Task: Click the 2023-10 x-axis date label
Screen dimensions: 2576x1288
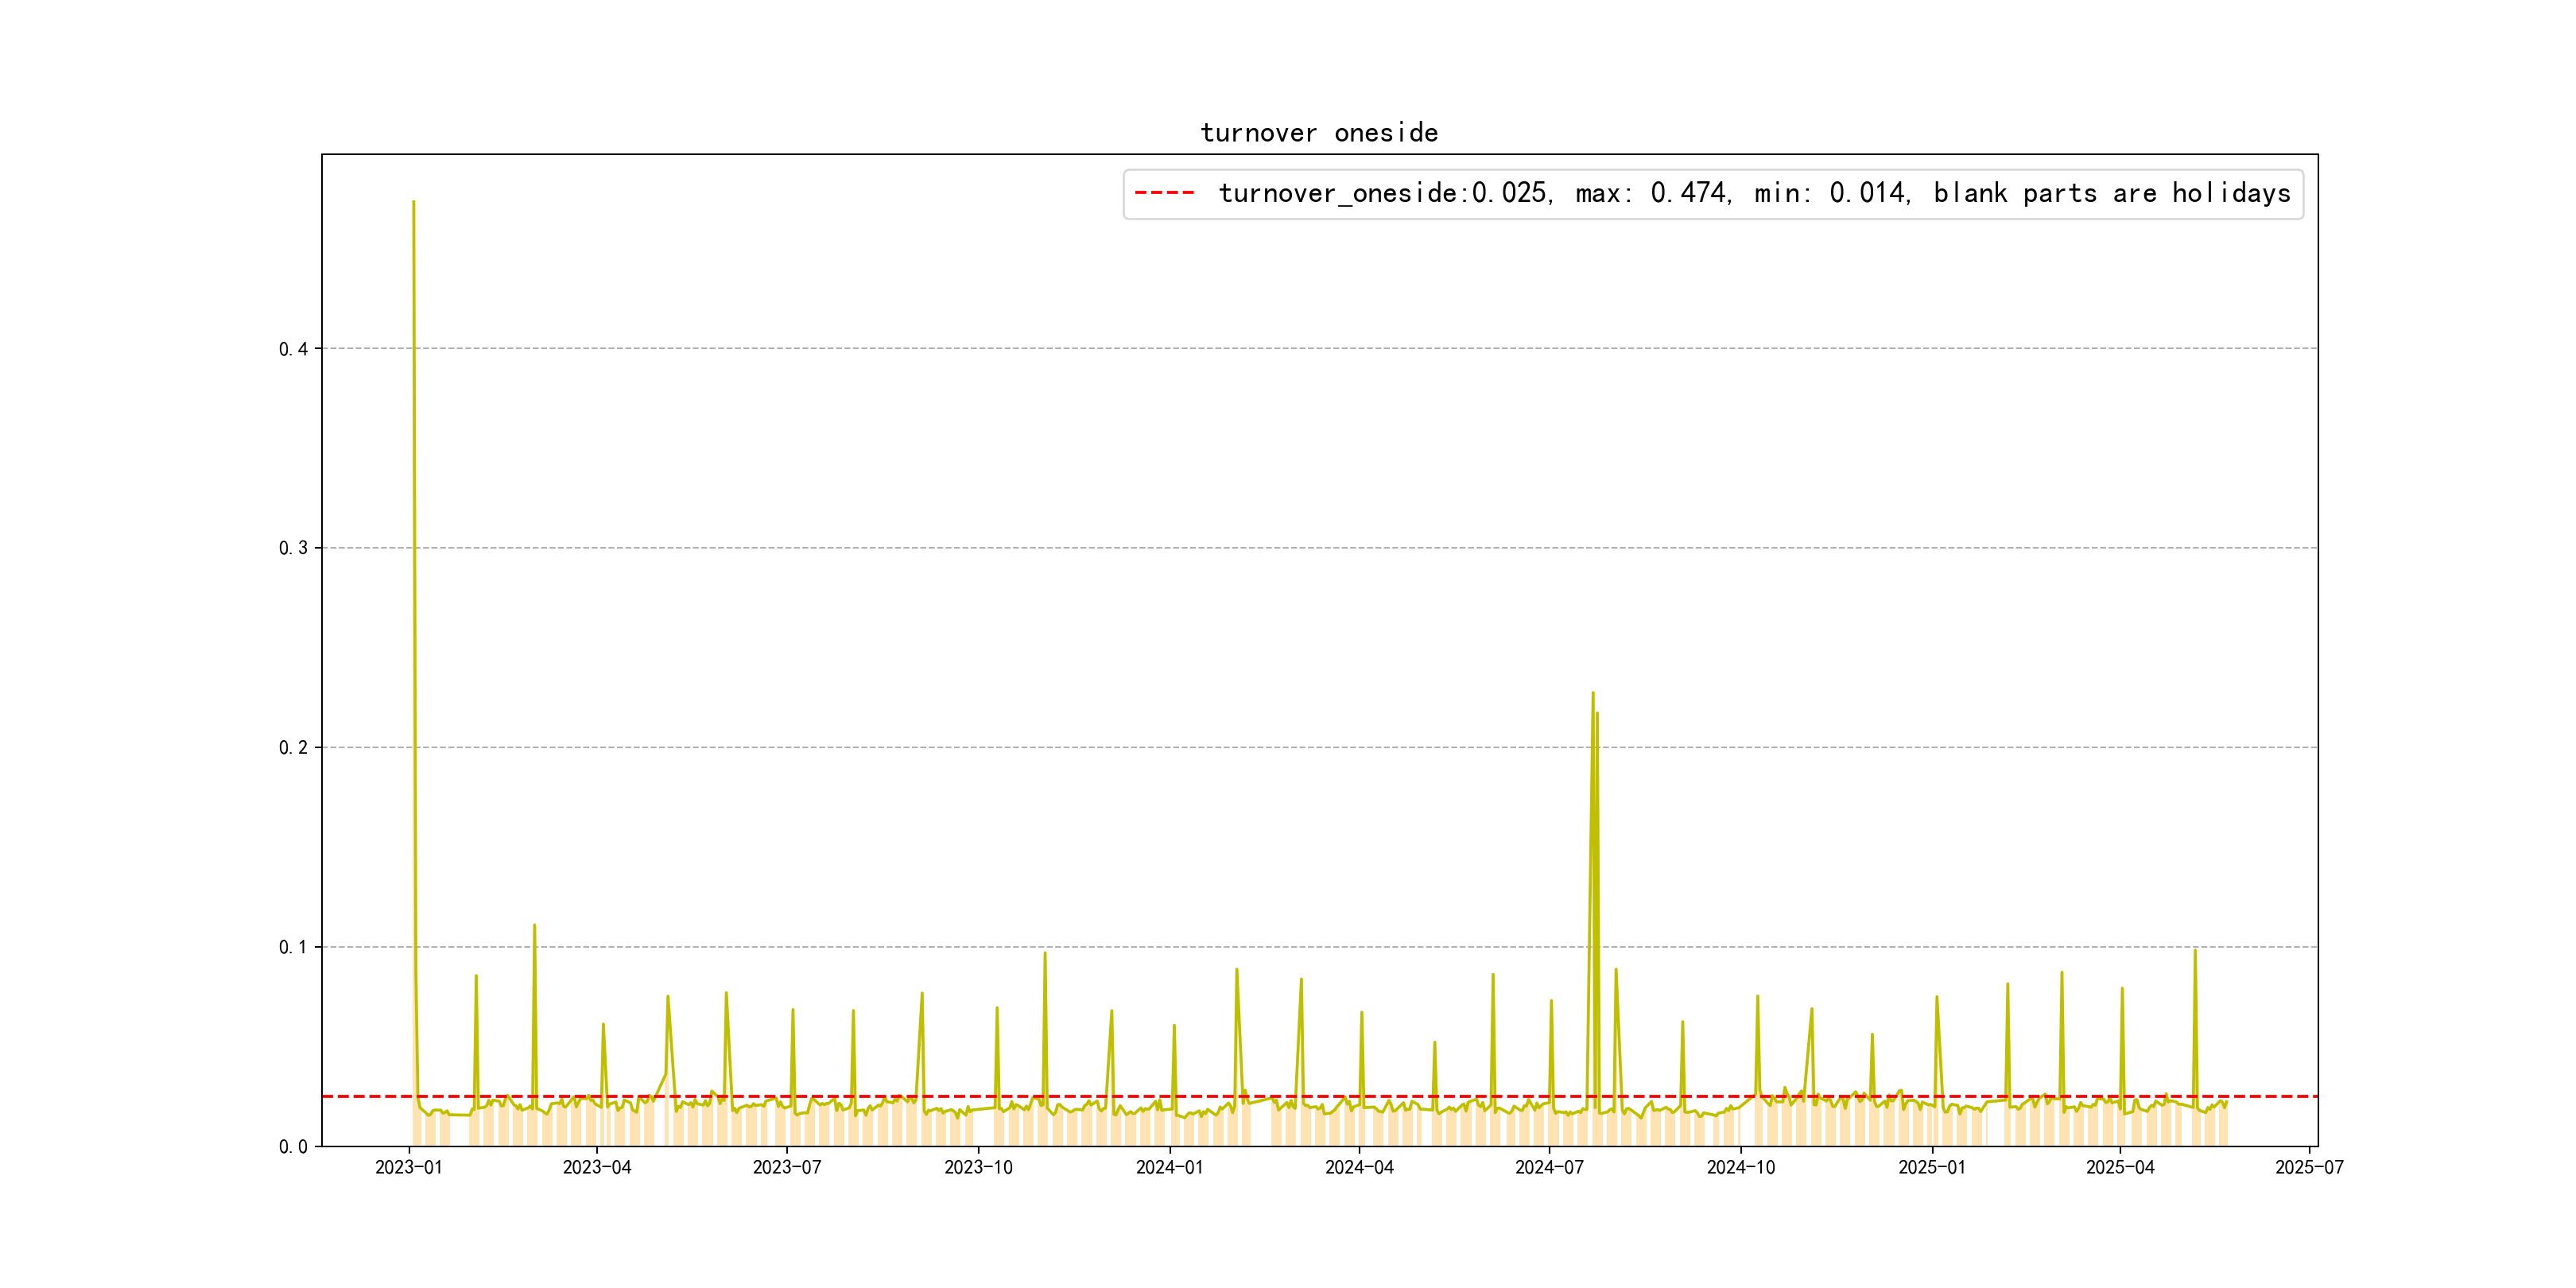Action: click(x=978, y=1167)
